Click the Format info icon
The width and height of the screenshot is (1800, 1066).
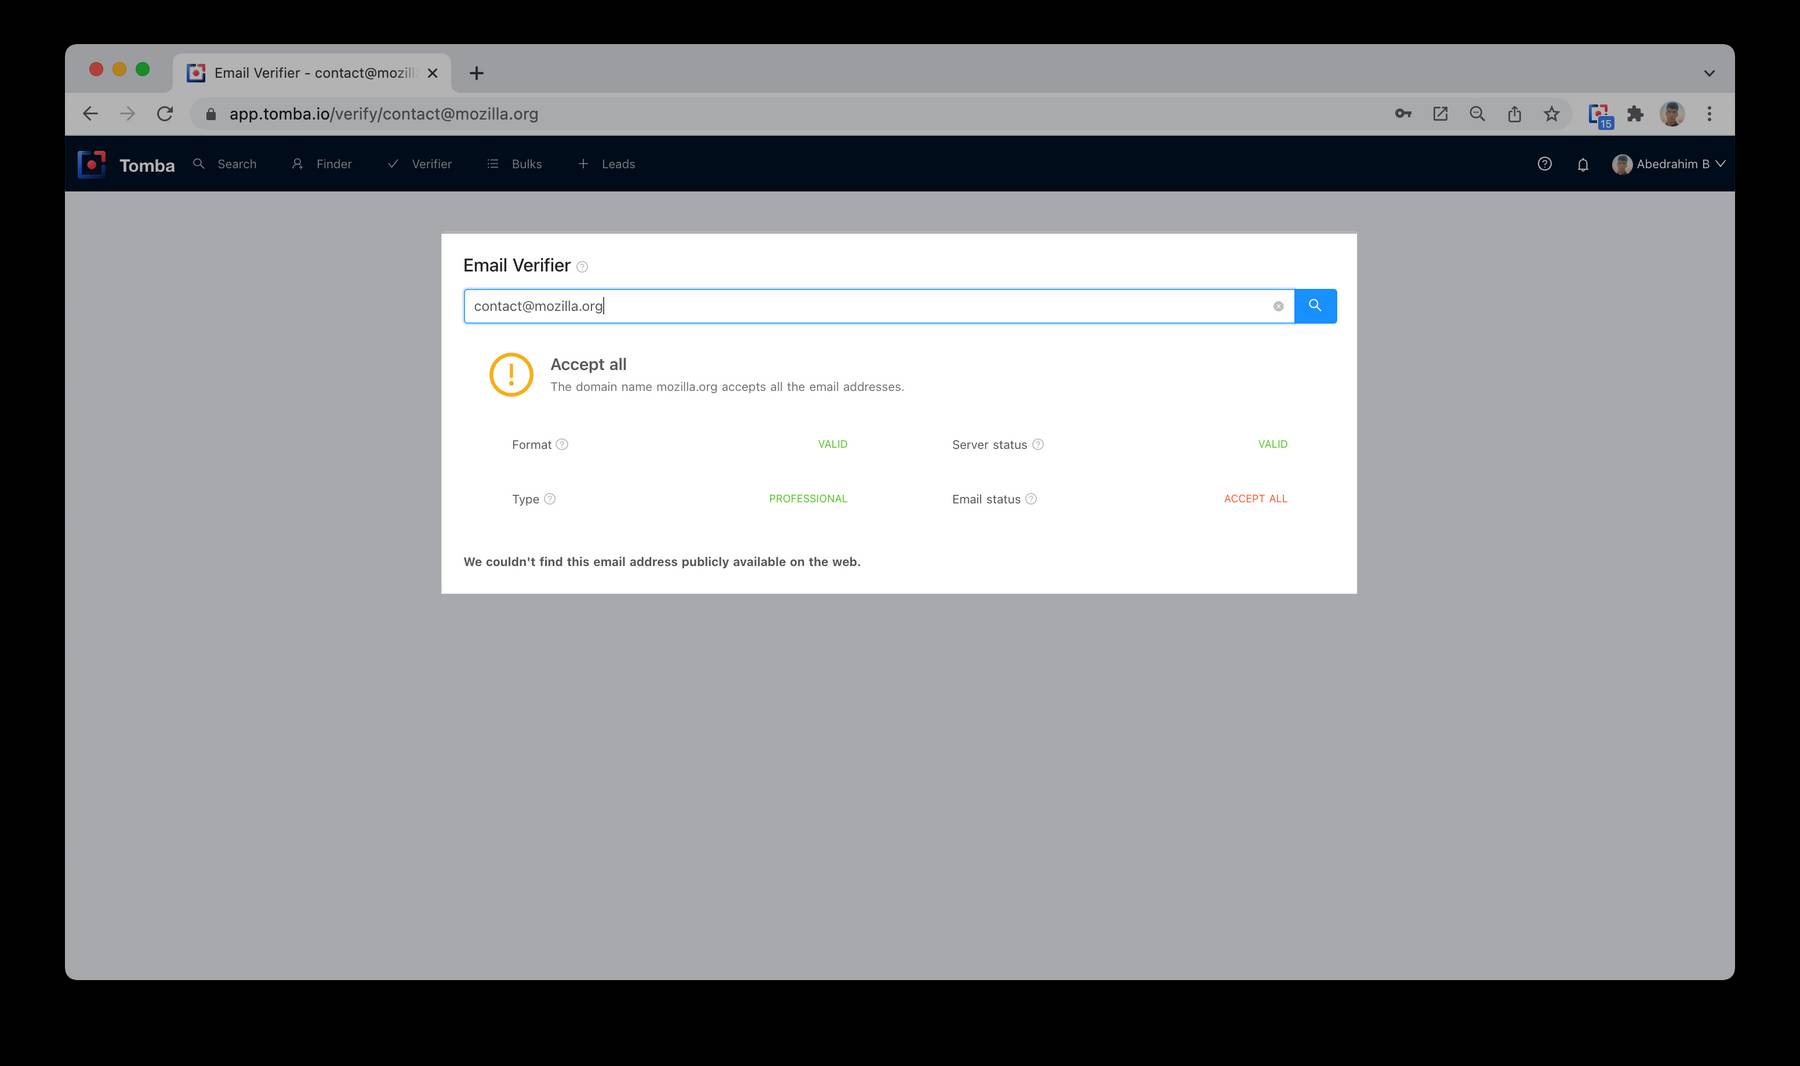pos(562,444)
